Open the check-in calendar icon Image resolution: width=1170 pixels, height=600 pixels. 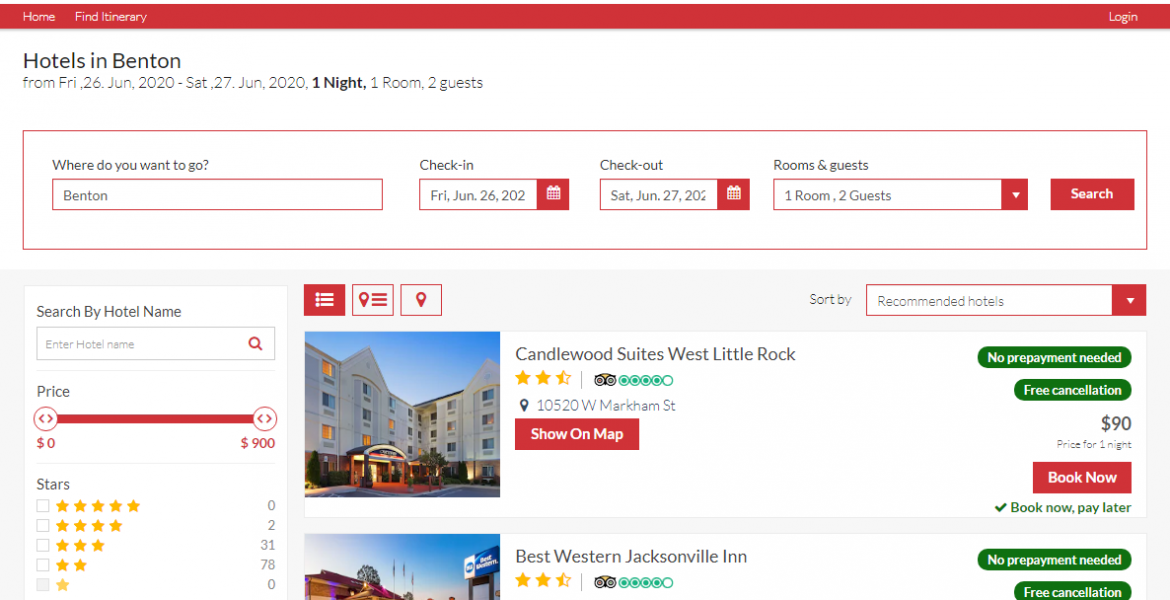pyautogui.click(x=553, y=195)
